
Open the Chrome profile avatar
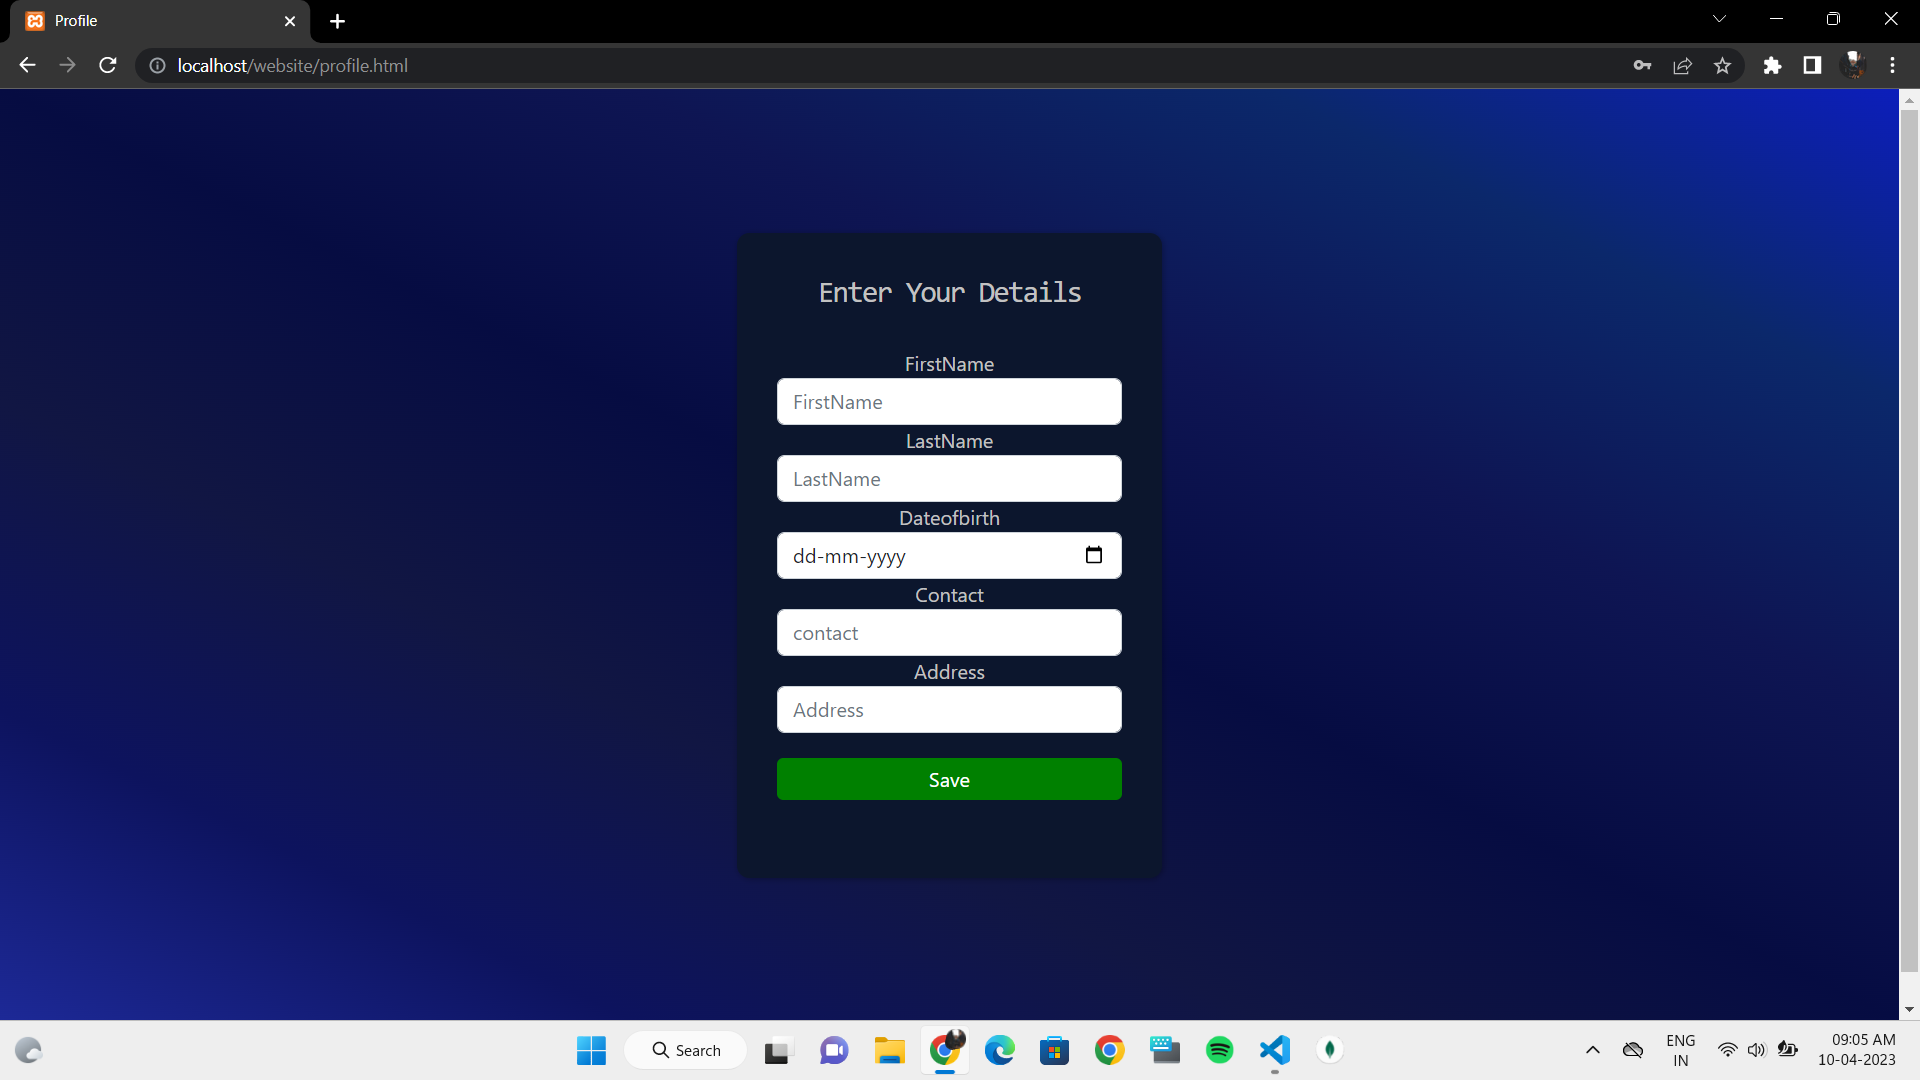click(1853, 65)
